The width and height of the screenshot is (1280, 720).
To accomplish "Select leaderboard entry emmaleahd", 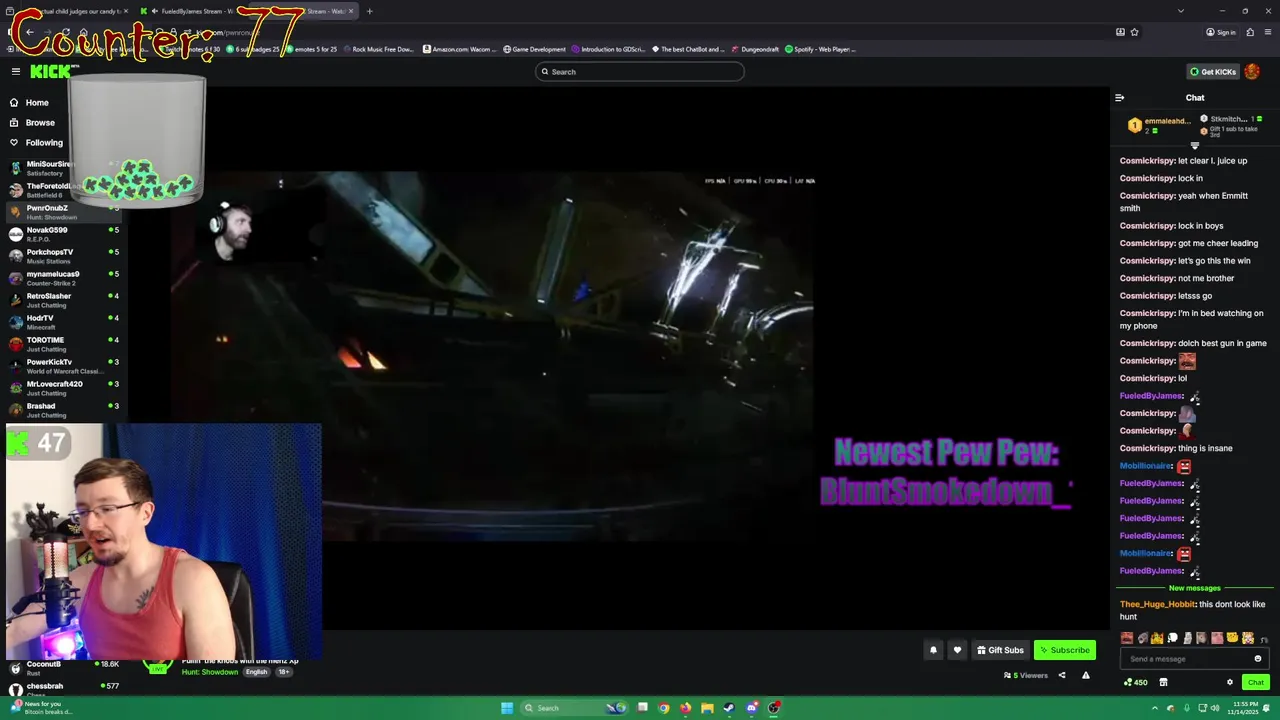I will tap(1160, 125).
